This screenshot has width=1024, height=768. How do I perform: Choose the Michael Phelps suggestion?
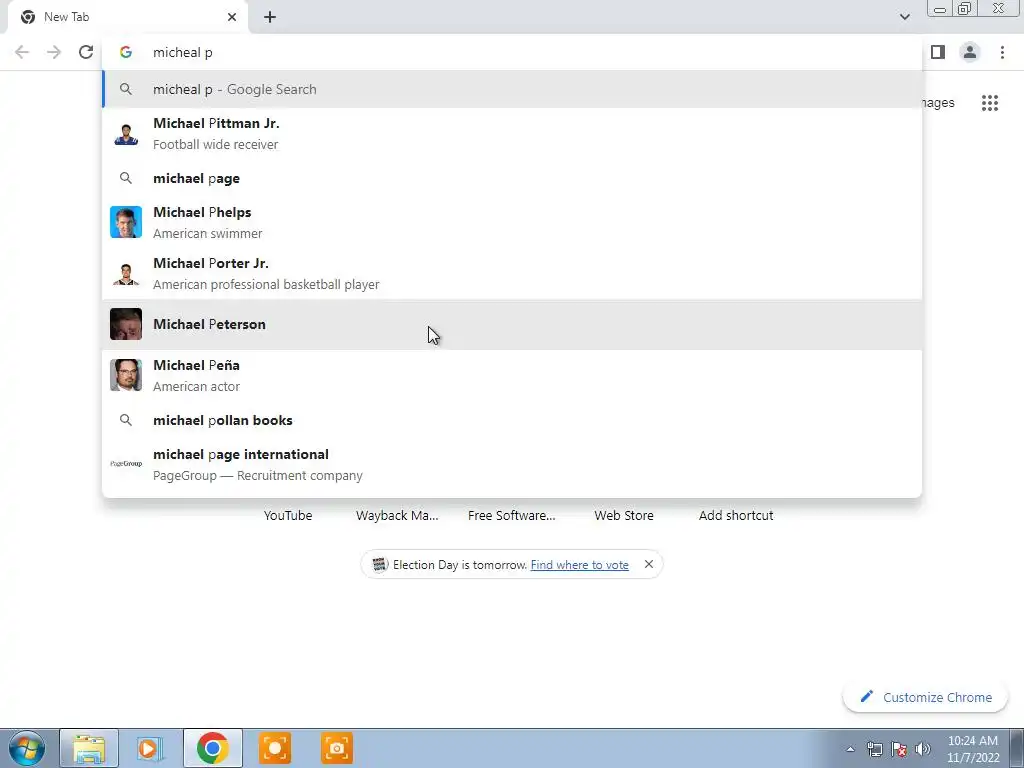[512, 222]
